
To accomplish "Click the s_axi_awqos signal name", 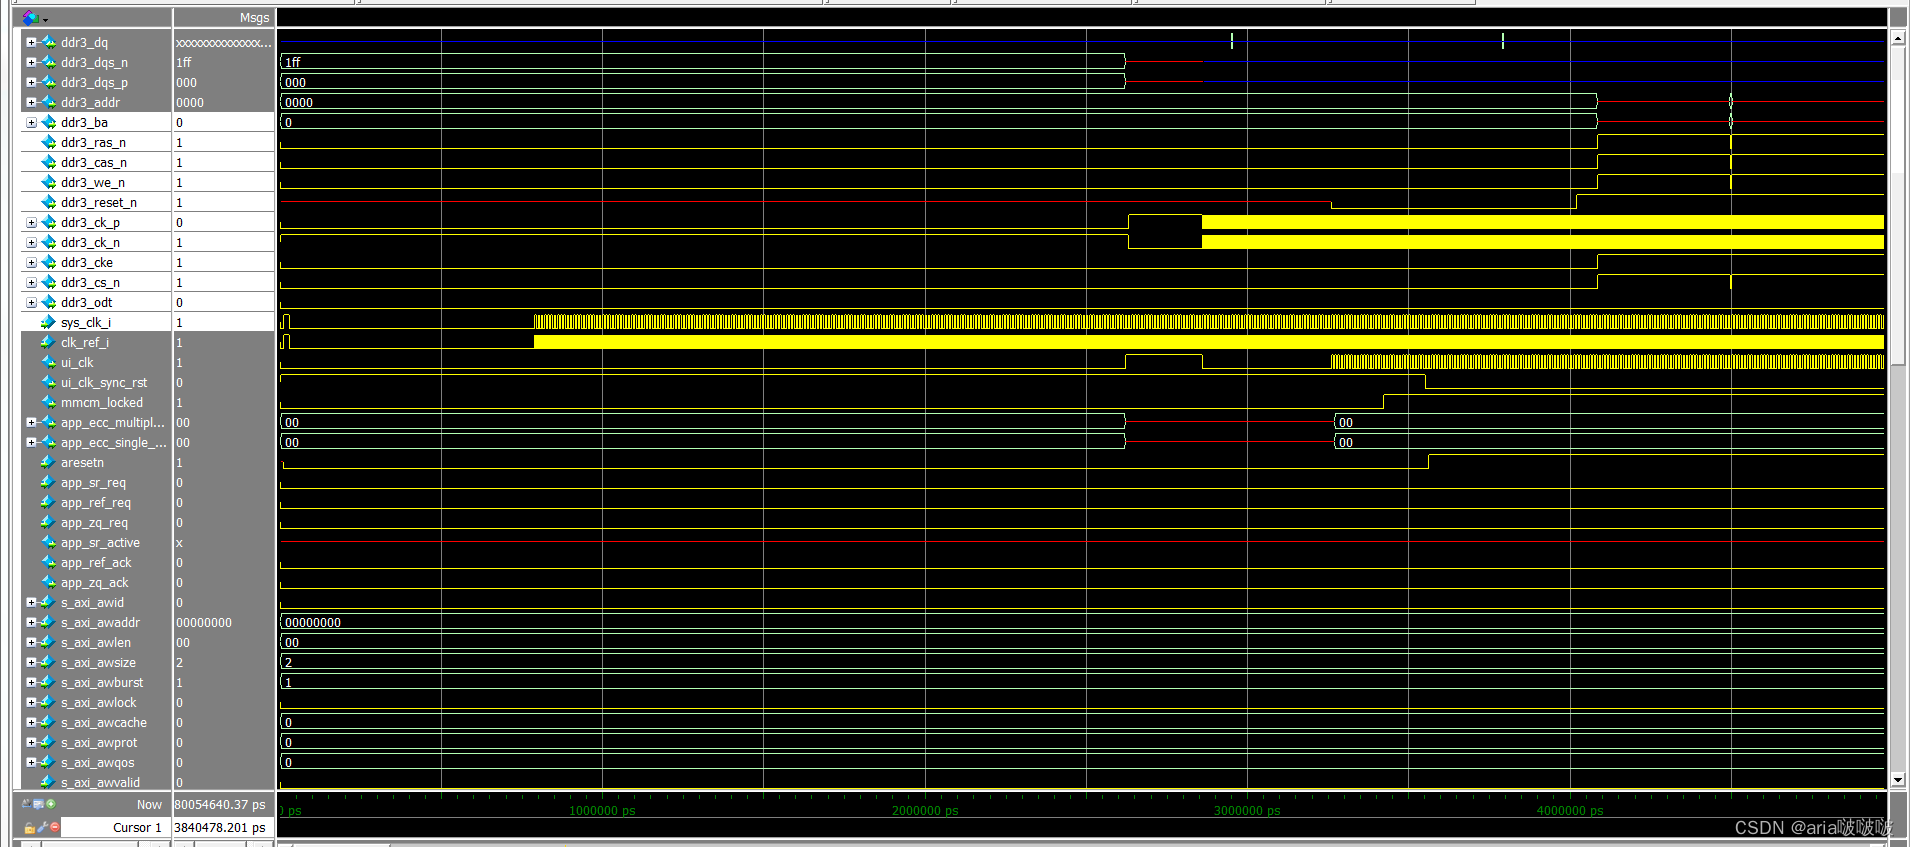I will [97, 762].
